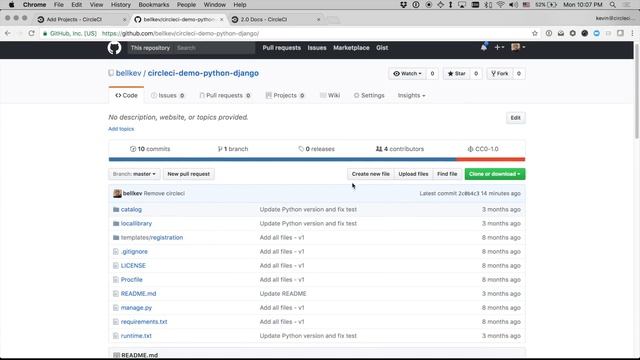Open the README.md file link
The height and width of the screenshot is (360, 640).
click(138, 294)
